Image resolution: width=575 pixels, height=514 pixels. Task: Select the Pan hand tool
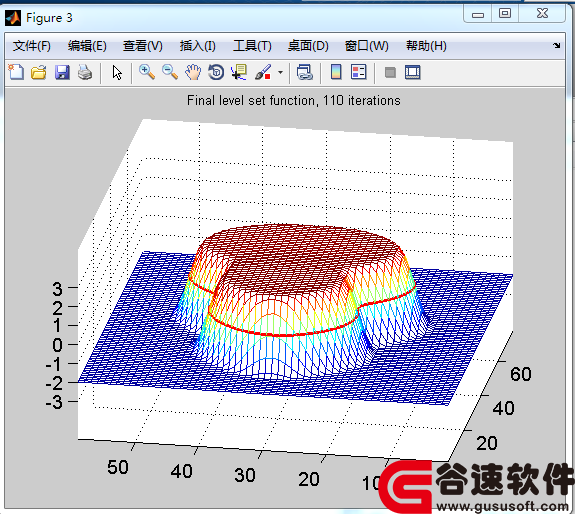193,72
